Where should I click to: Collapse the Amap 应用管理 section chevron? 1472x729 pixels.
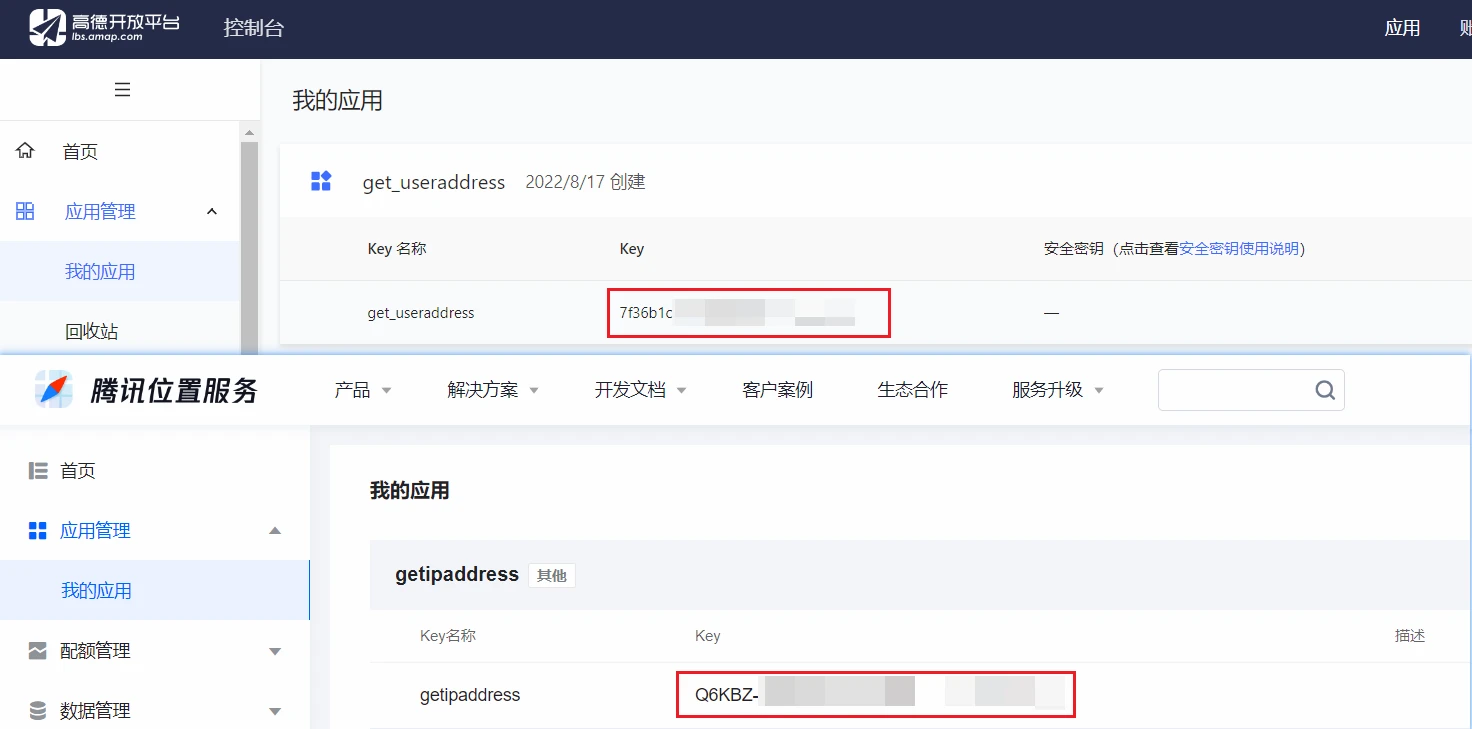coord(212,211)
